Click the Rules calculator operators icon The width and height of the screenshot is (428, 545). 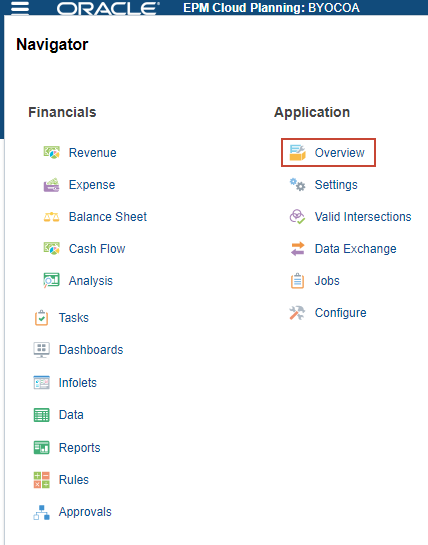(41, 480)
